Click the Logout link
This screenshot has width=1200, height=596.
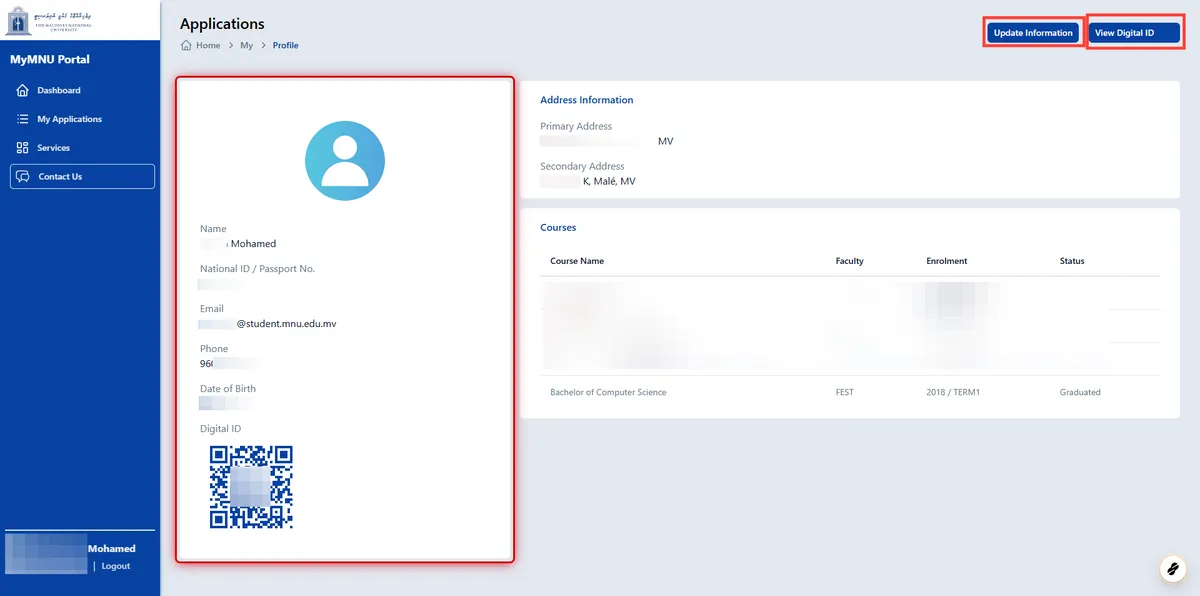[x=116, y=566]
